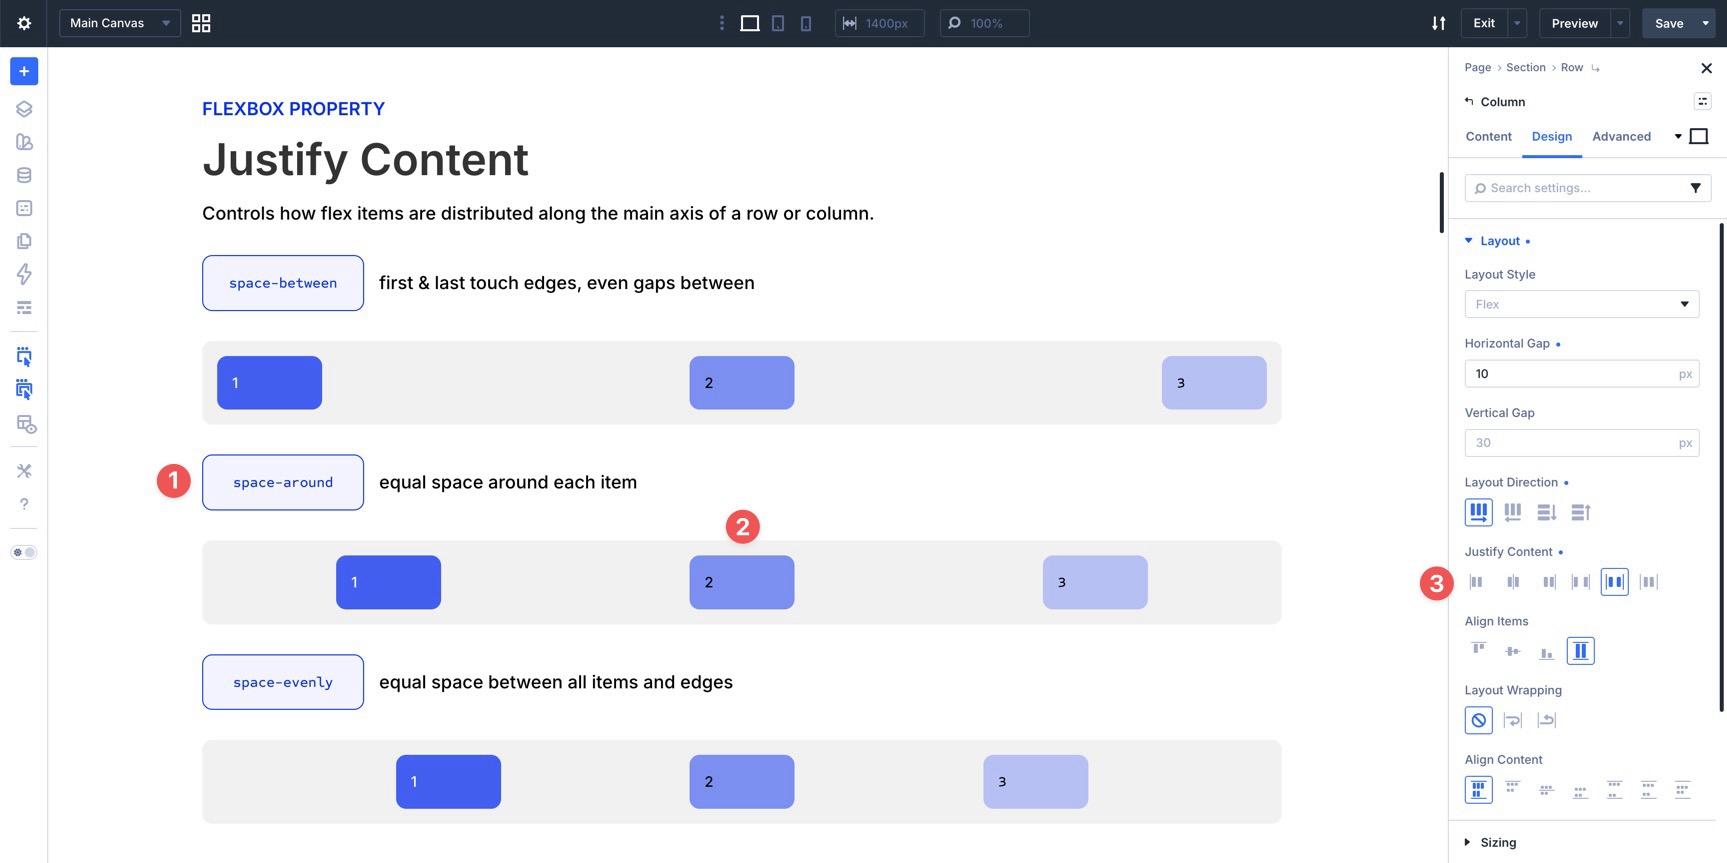Toggle the light/dark mode switch
This screenshot has width=1727, height=863.
(24, 552)
